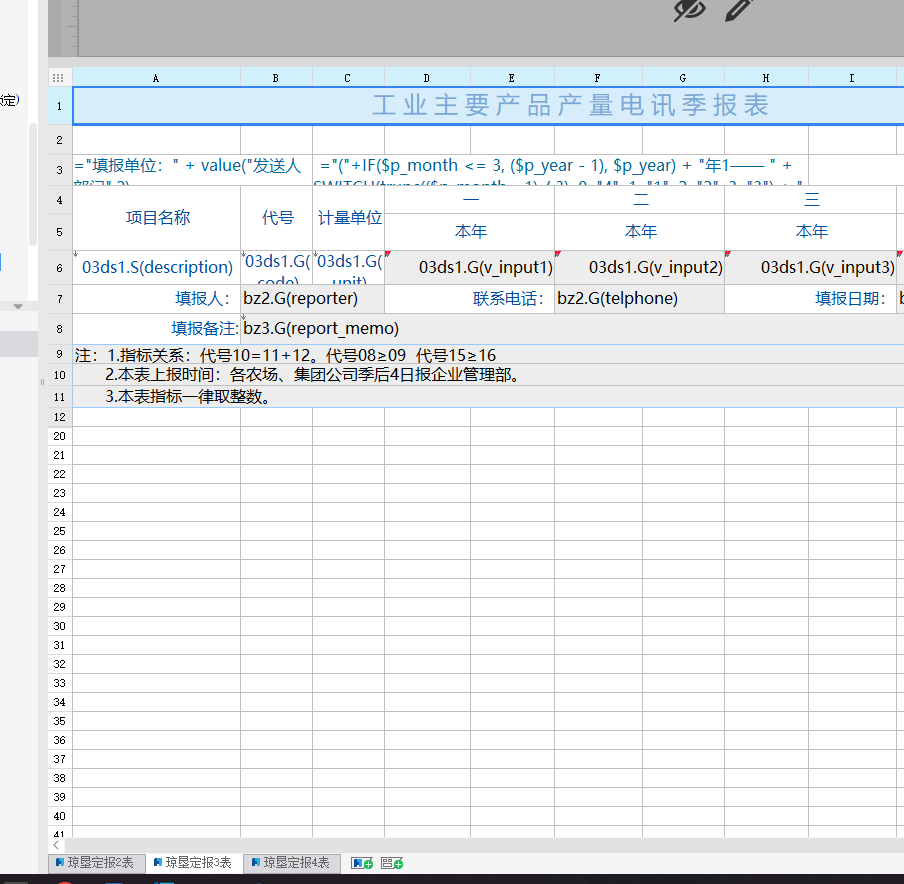Click the crossed-out eye hide icon
The image size is (904, 884).
(689, 10)
